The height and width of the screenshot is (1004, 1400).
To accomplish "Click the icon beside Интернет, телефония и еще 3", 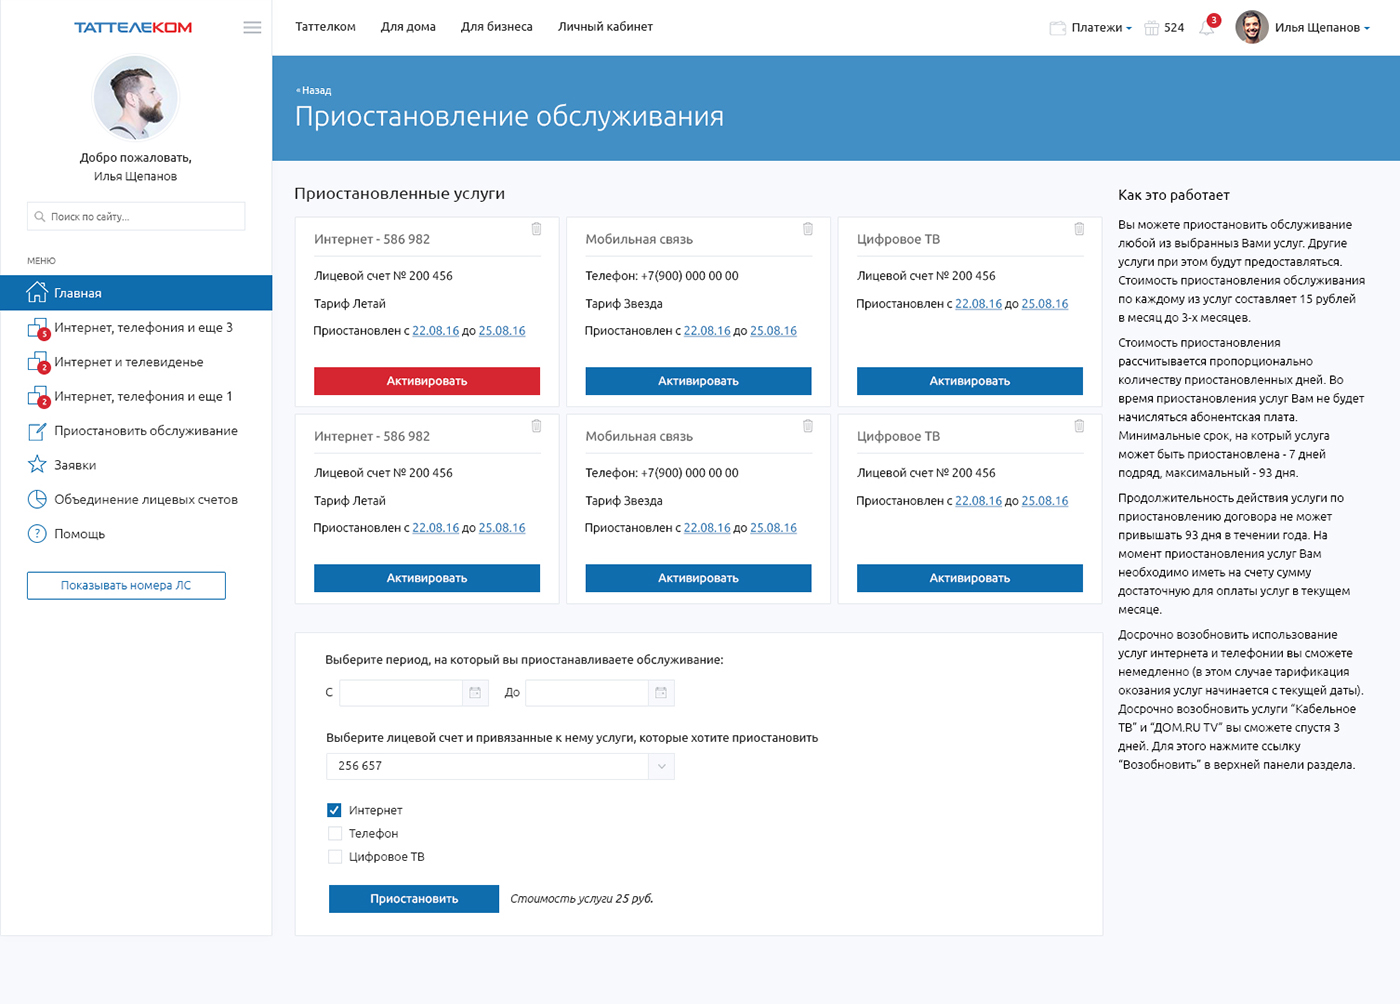I will [x=38, y=328].
